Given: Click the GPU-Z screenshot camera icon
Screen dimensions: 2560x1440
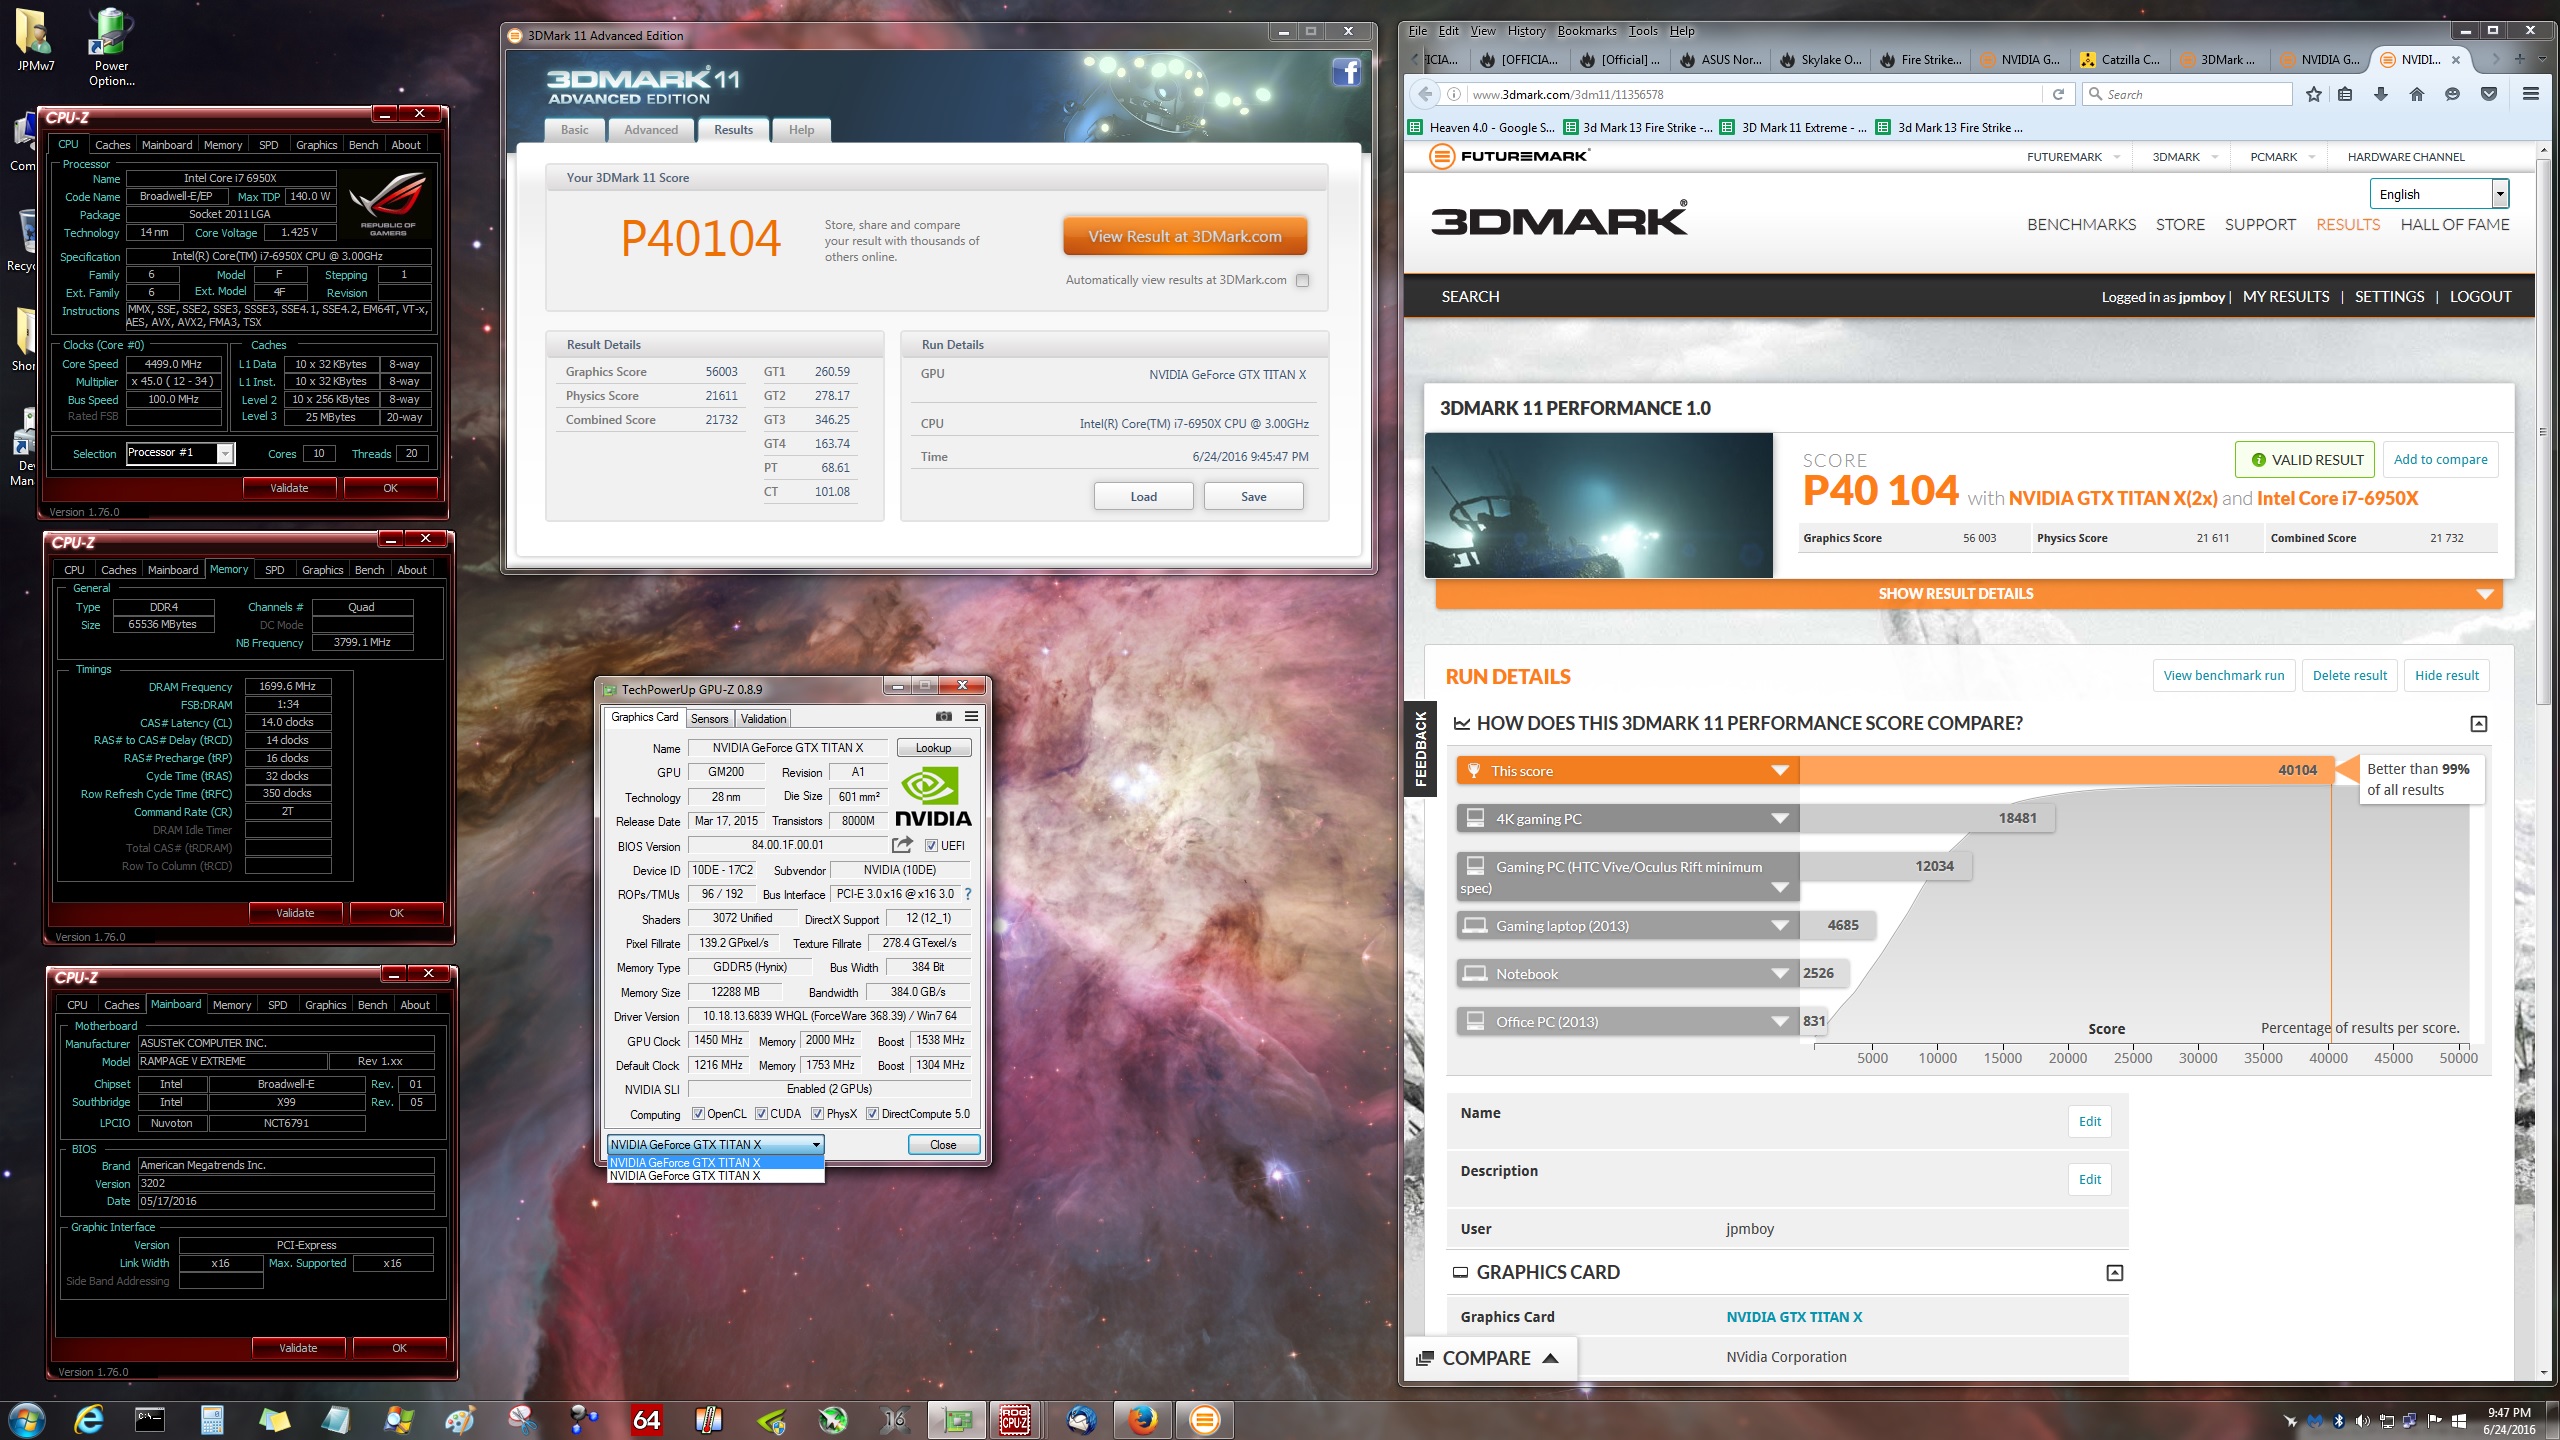Looking at the screenshot, I should pyautogui.click(x=943, y=717).
